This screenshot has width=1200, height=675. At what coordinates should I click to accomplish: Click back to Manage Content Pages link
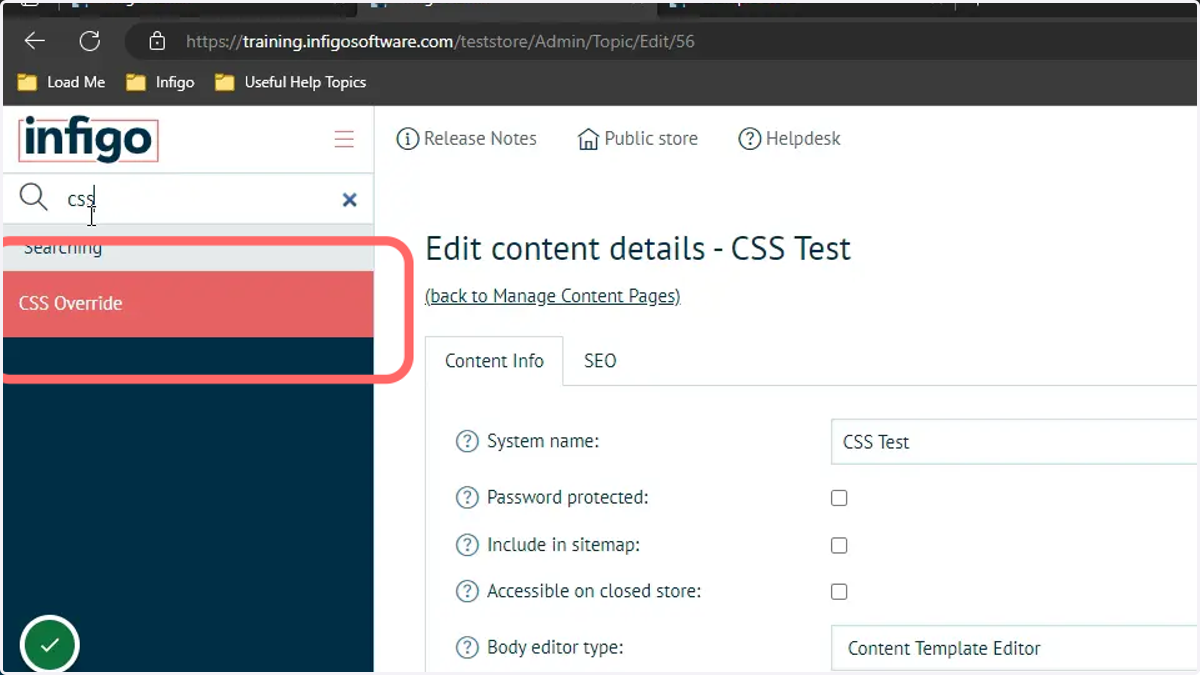coord(553,296)
